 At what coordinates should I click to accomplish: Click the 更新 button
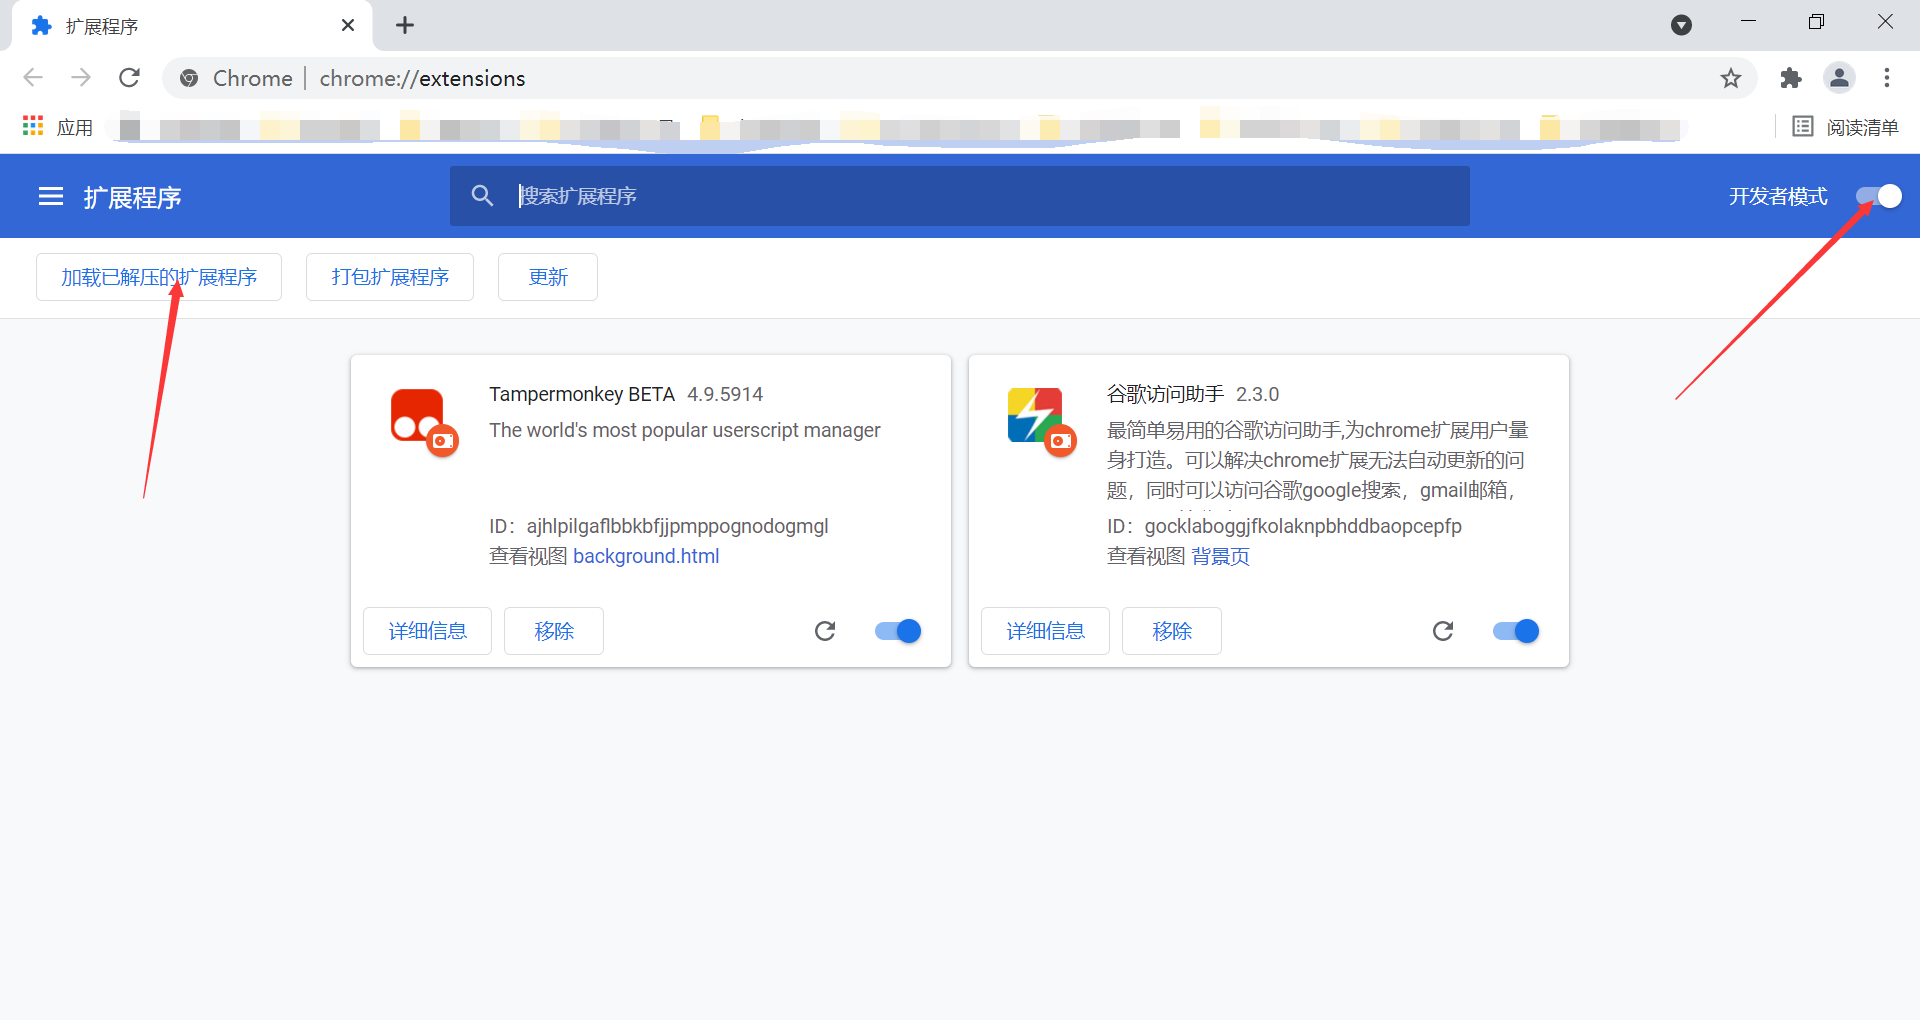[548, 277]
